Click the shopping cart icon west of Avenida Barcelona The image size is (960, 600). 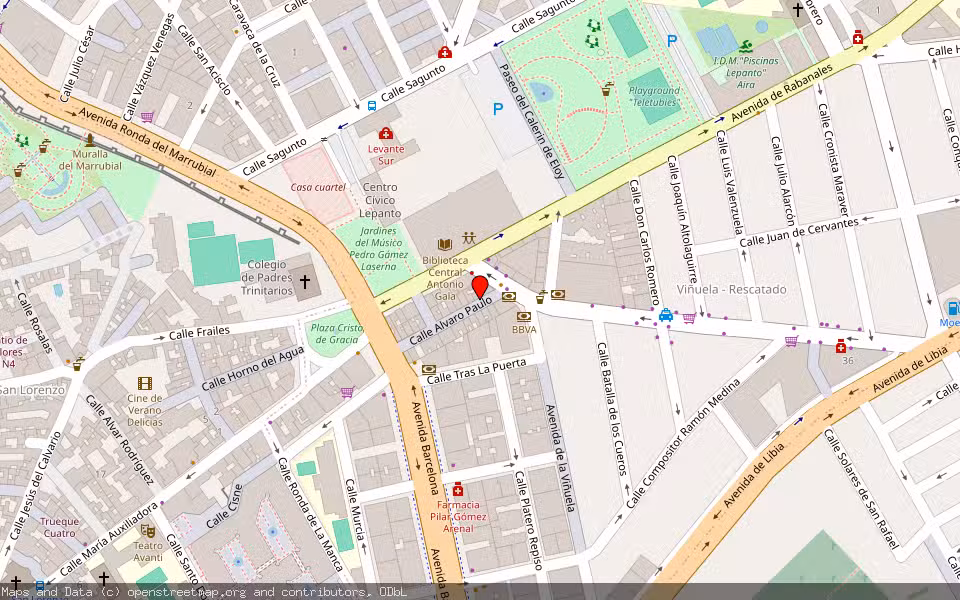click(x=347, y=392)
